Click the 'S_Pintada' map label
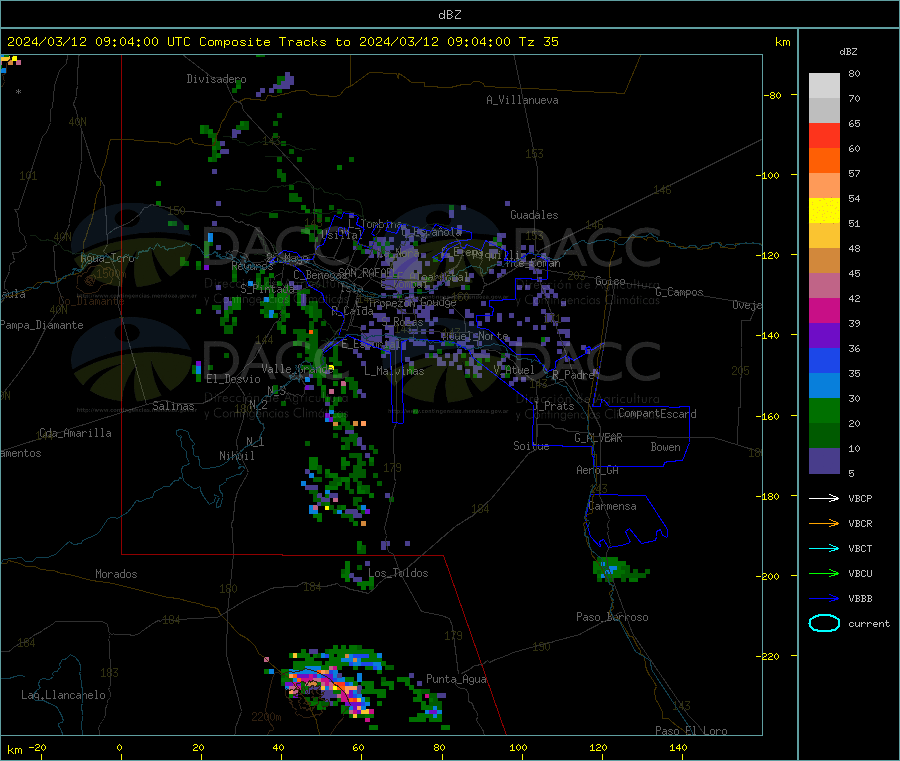Image resolution: width=900 pixels, height=761 pixels. pyautogui.click(x=267, y=288)
